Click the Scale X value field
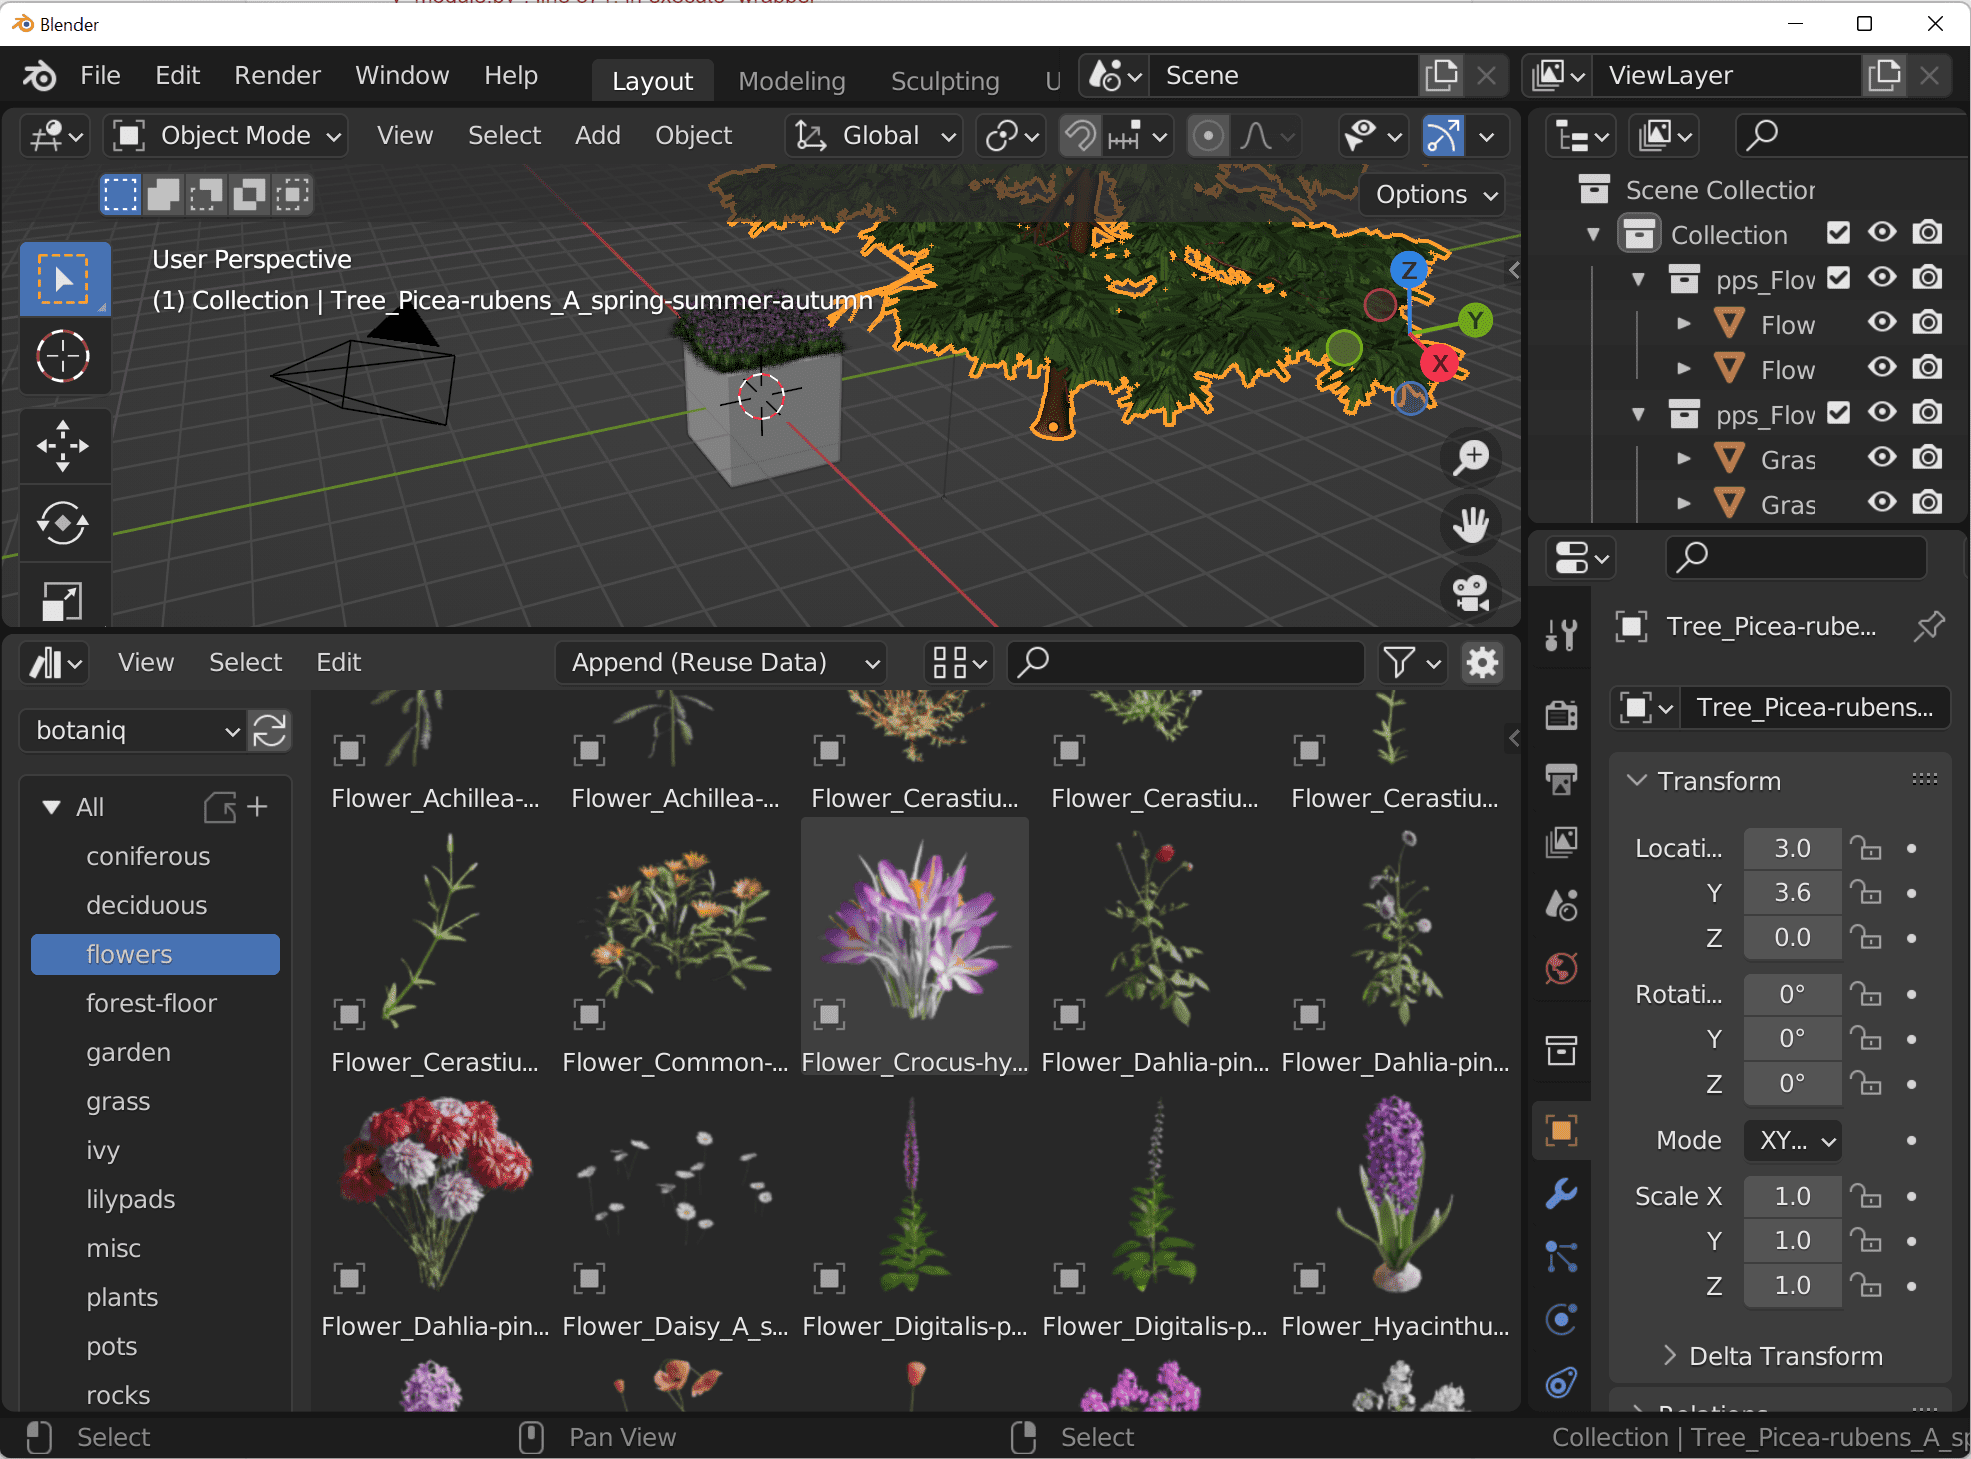Image resolution: width=1971 pixels, height=1459 pixels. coord(1792,1197)
